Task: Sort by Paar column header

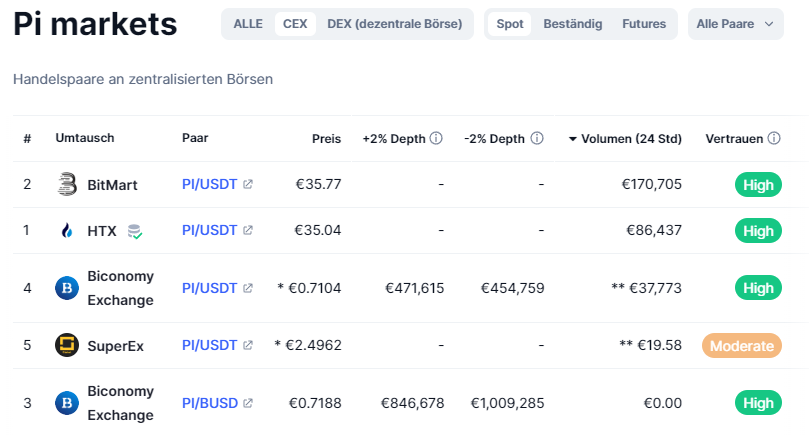Action: (x=195, y=138)
